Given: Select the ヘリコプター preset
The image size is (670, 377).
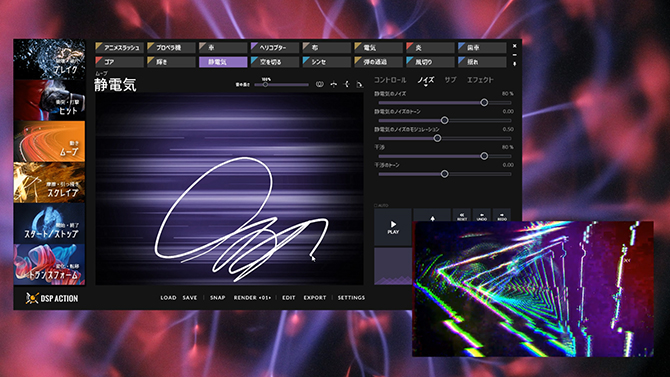Looking at the screenshot, I should 274,47.
